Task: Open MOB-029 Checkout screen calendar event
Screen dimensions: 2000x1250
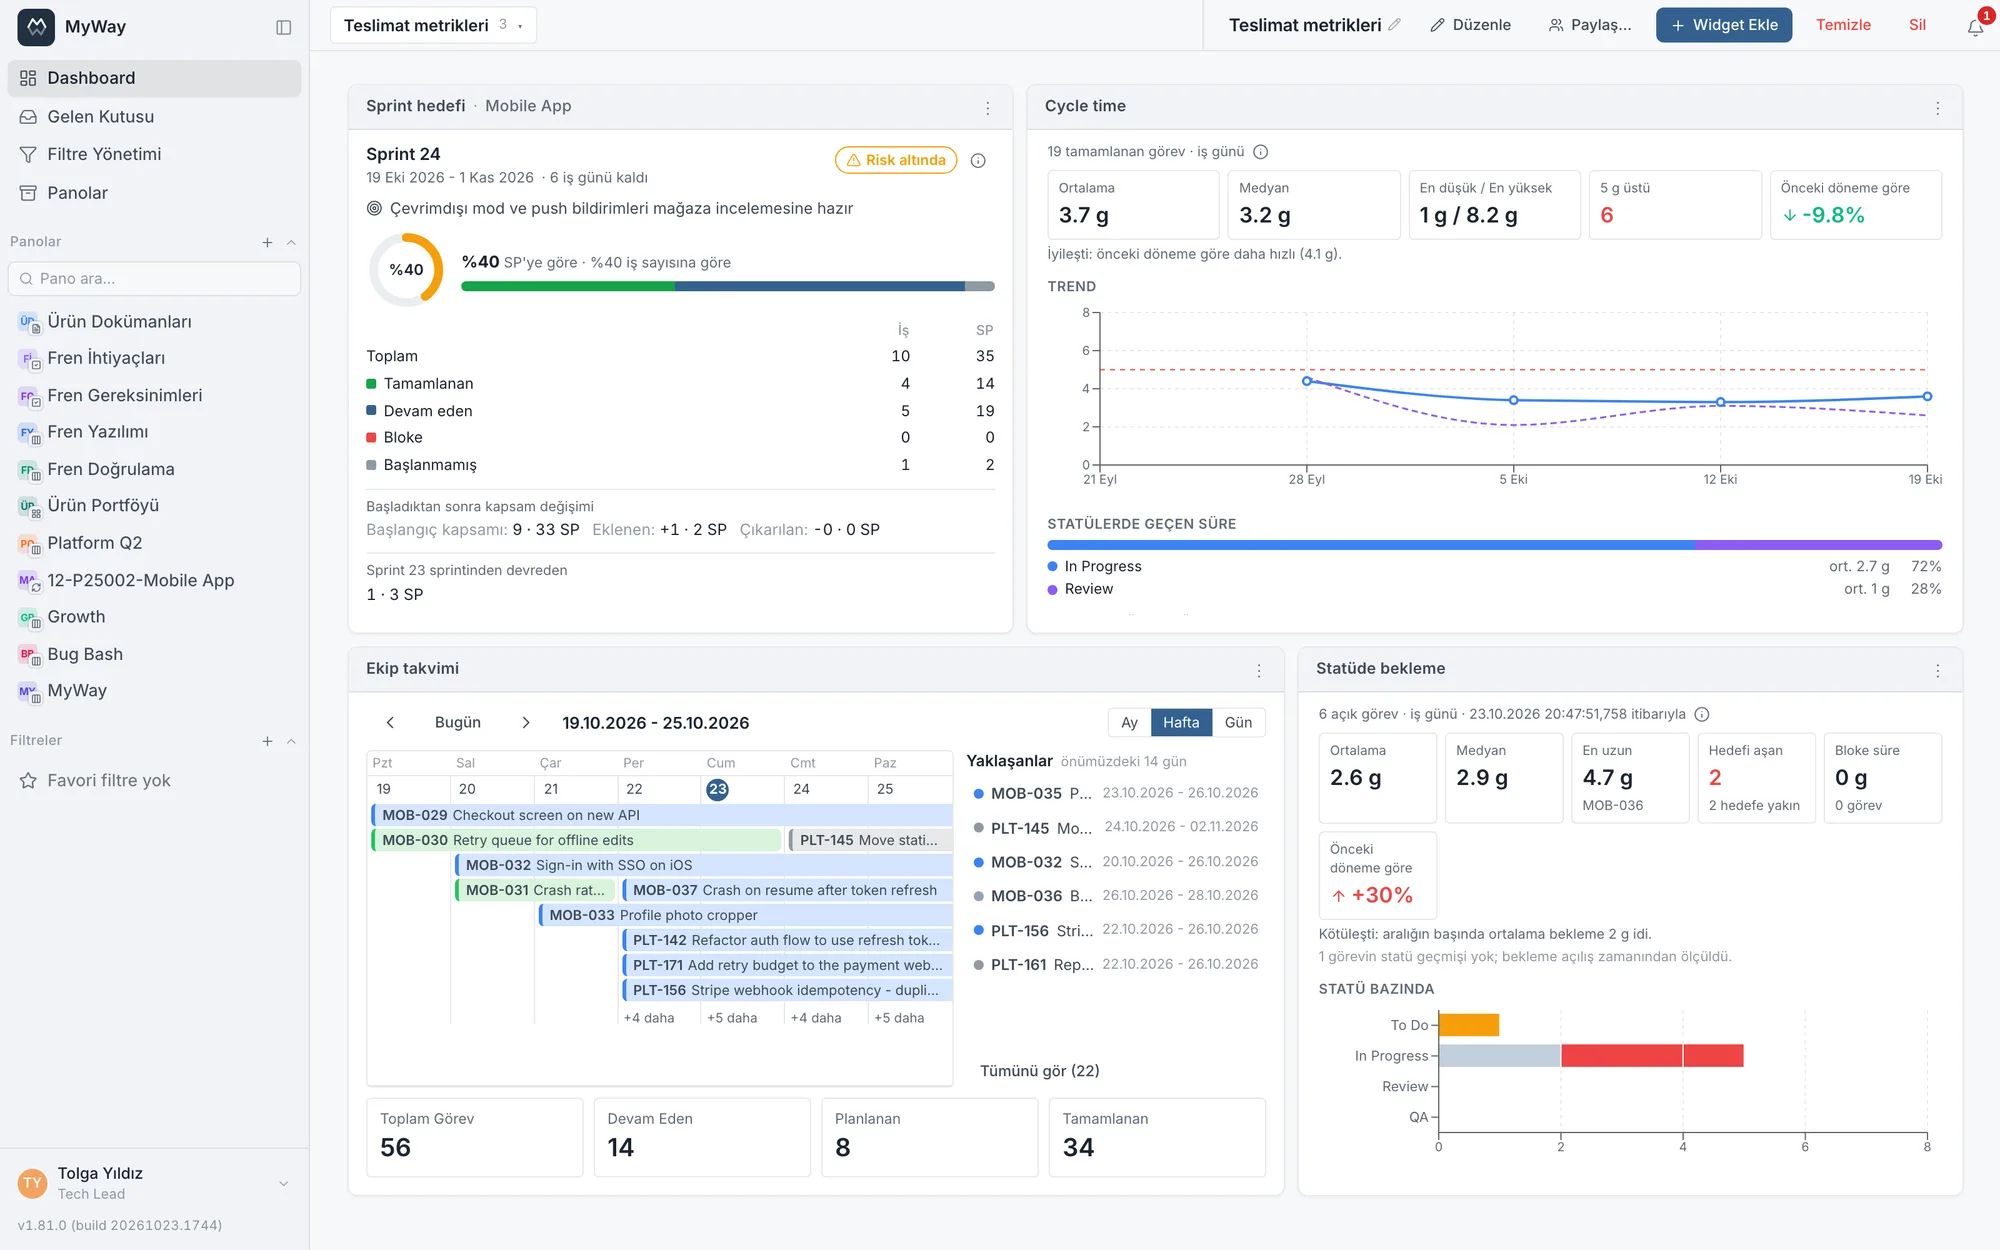Action: [661, 815]
